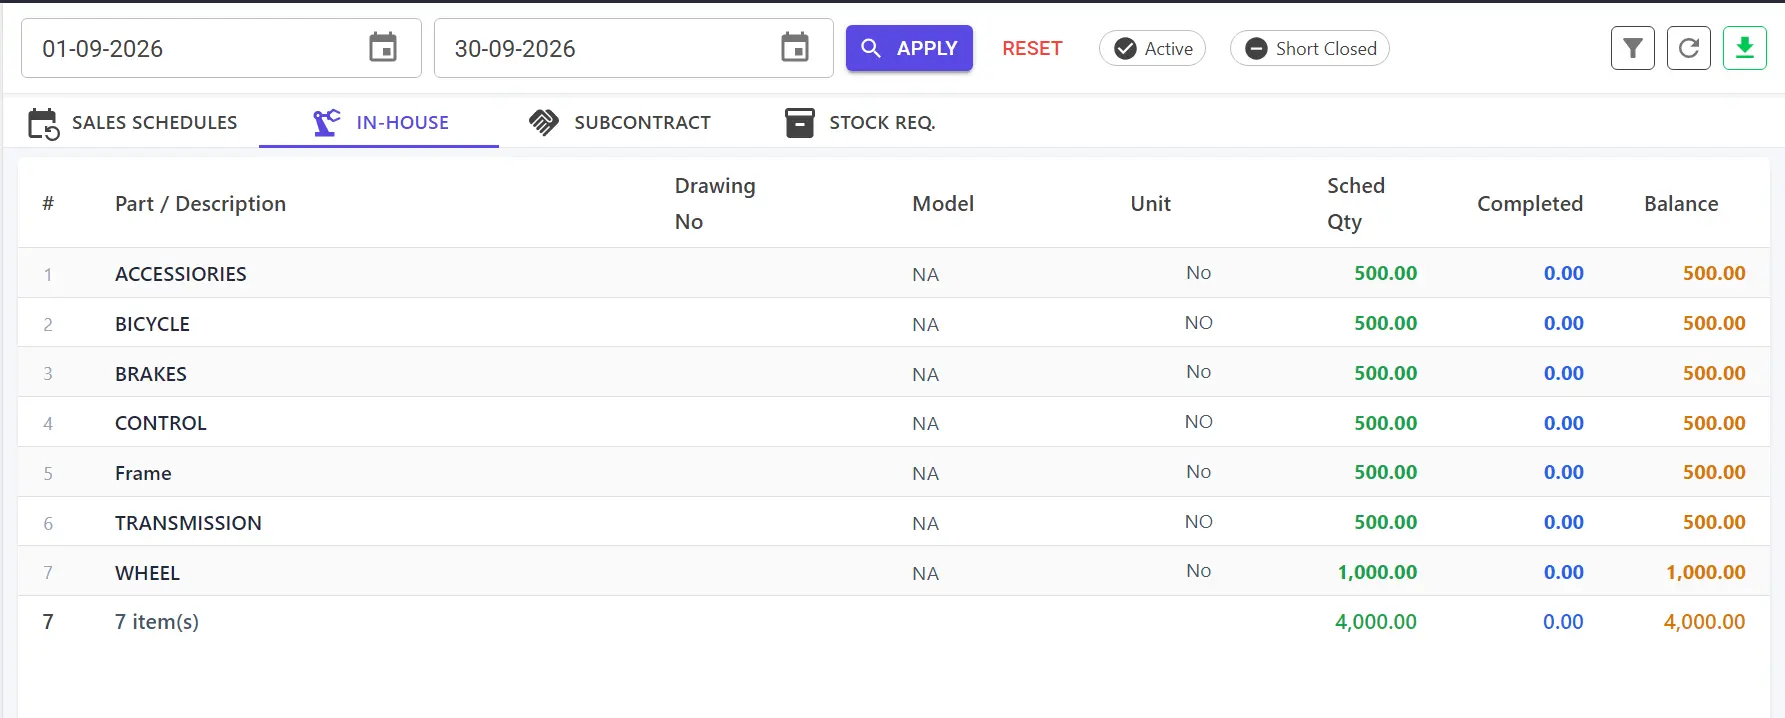Select the BICYCLE part row
Image resolution: width=1785 pixels, height=718 pixels.
(894, 323)
